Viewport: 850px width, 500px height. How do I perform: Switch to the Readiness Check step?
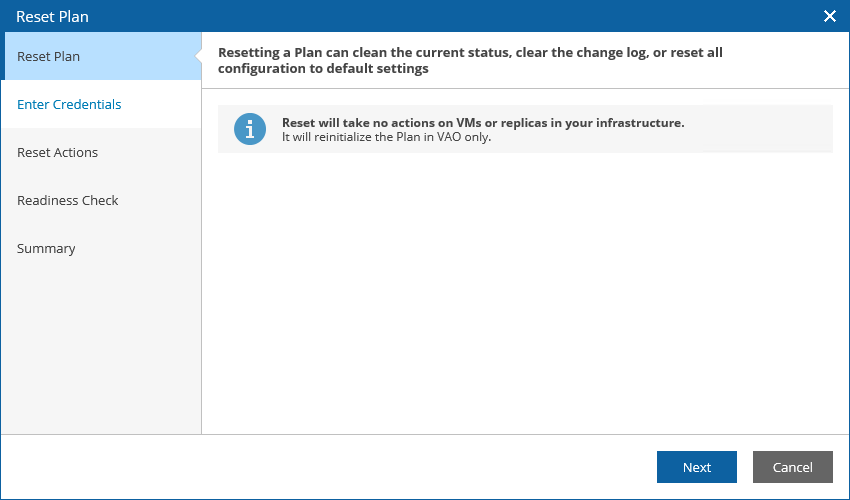click(67, 200)
